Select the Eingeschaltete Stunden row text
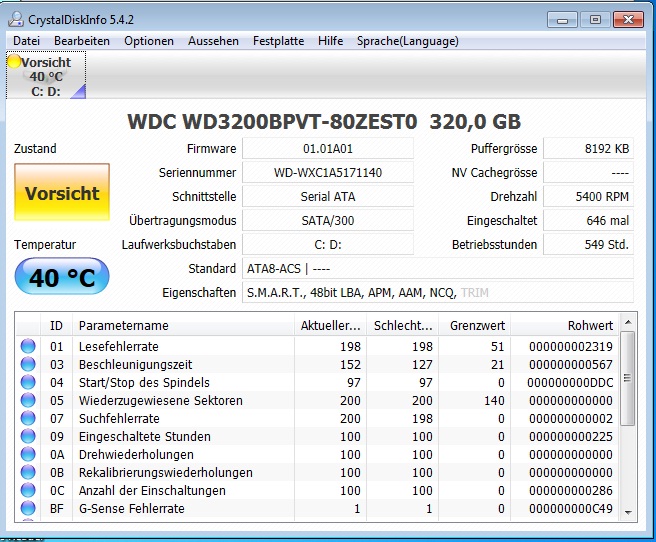The width and height of the screenshot is (656, 542). (144, 436)
